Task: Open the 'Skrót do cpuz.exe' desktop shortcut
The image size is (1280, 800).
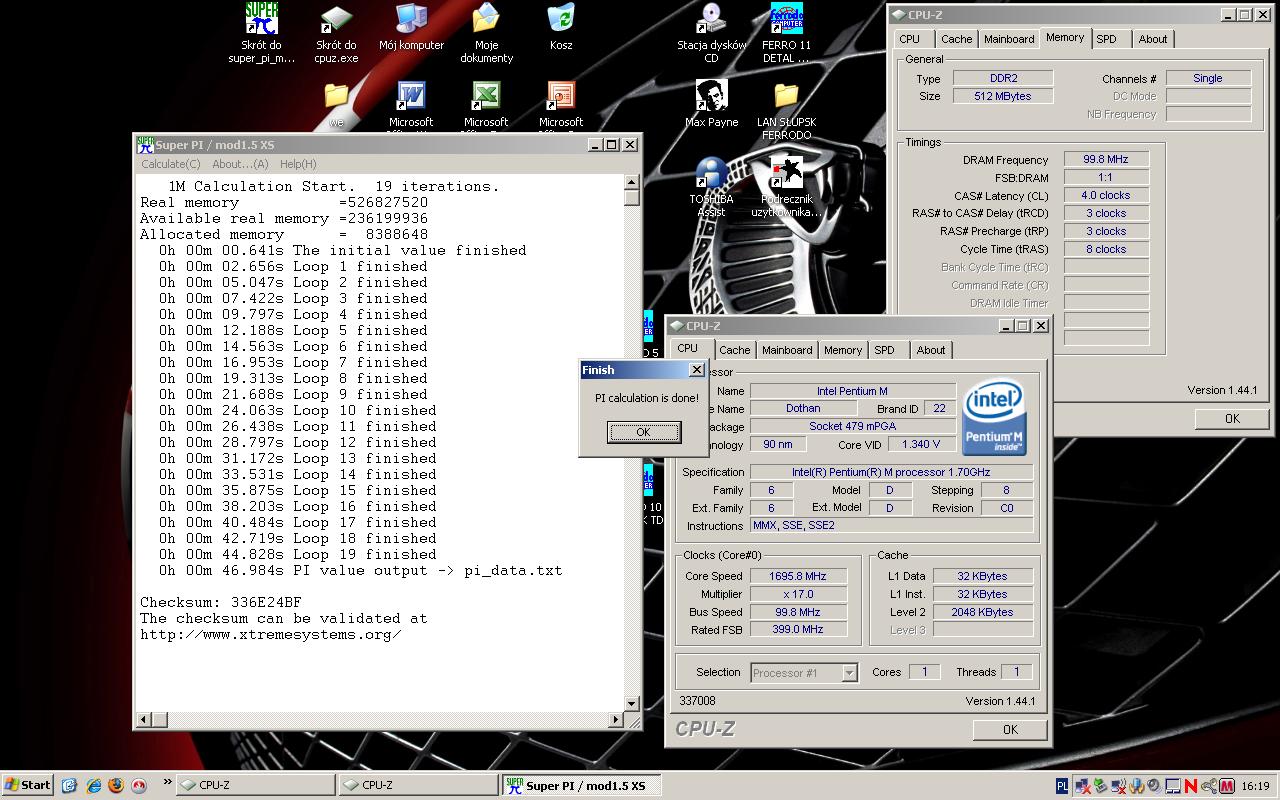Action: pyautogui.click(x=336, y=19)
